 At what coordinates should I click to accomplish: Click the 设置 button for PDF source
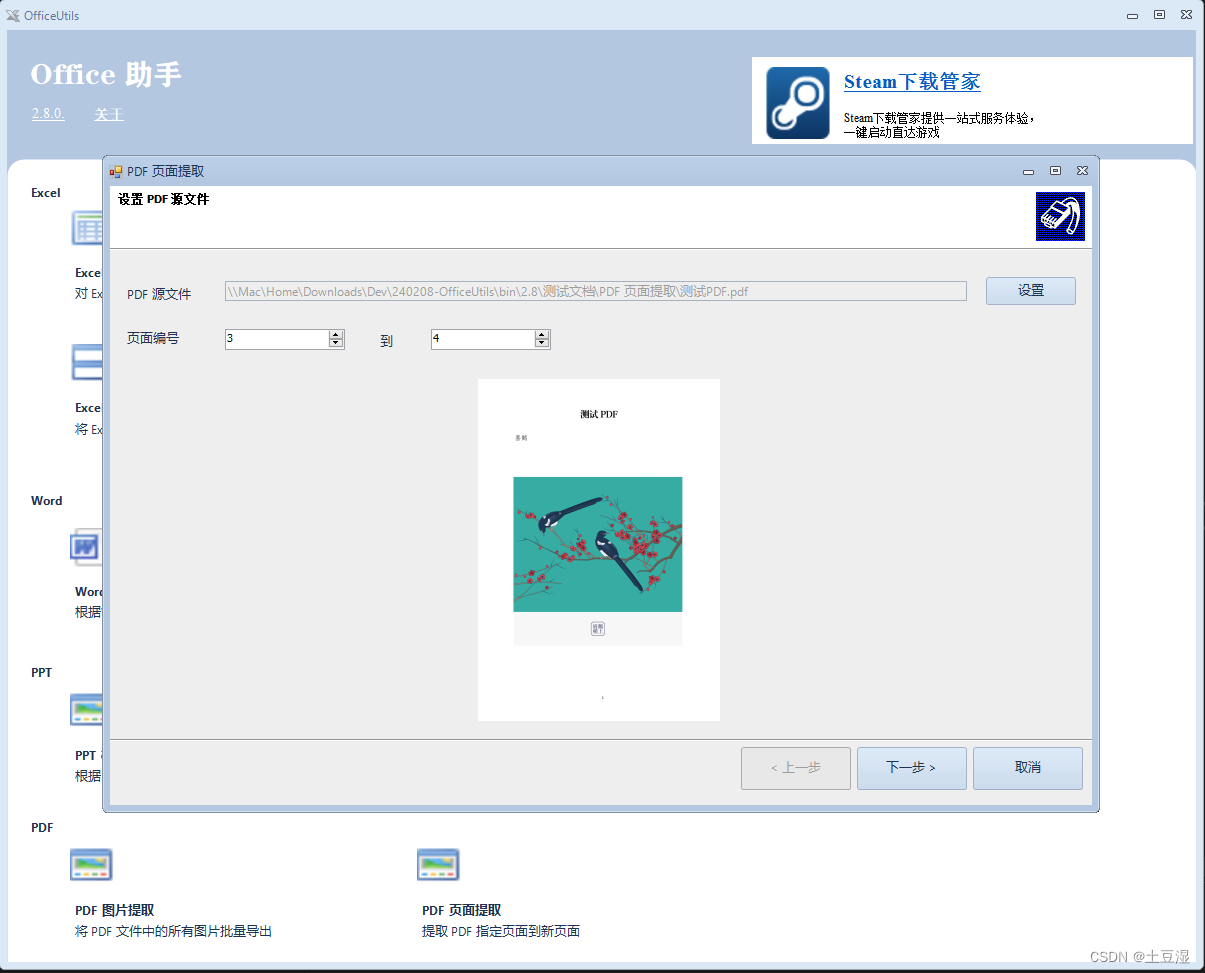pyautogui.click(x=1031, y=291)
